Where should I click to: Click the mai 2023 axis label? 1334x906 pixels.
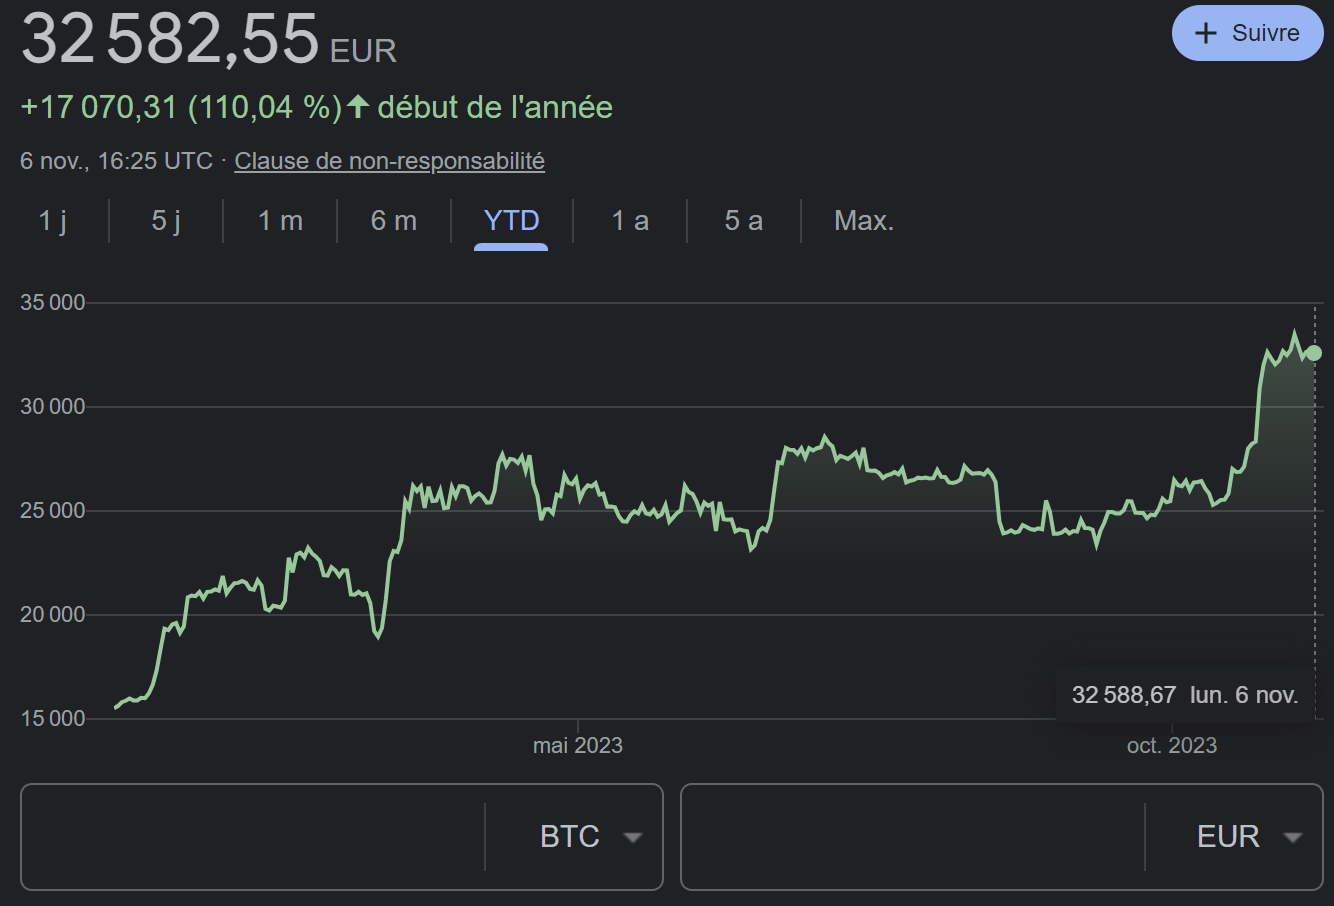click(578, 746)
